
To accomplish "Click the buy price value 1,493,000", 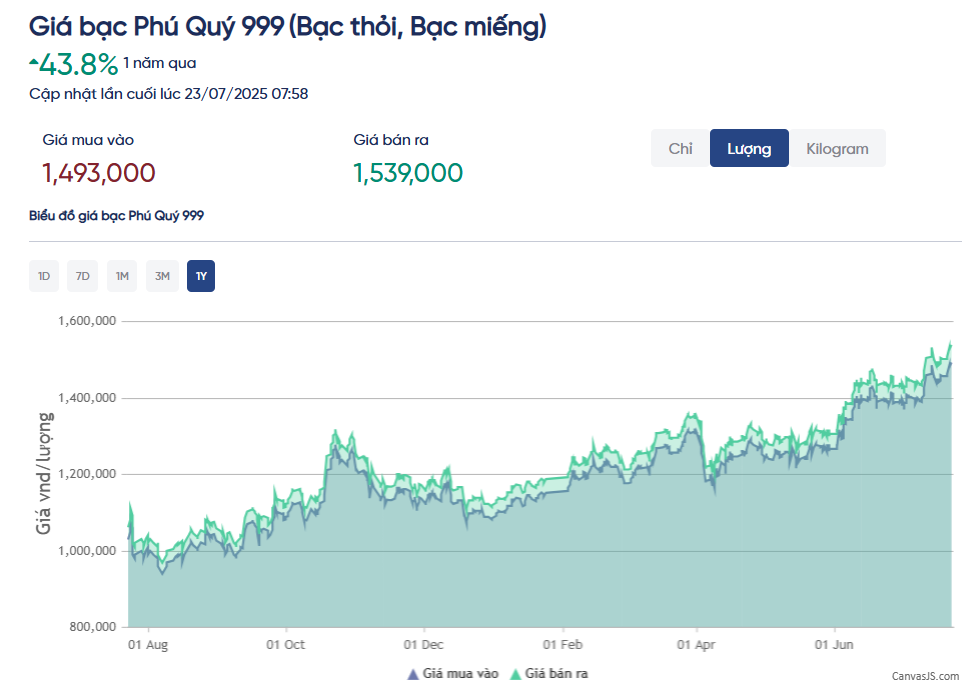I will click(99, 173).
